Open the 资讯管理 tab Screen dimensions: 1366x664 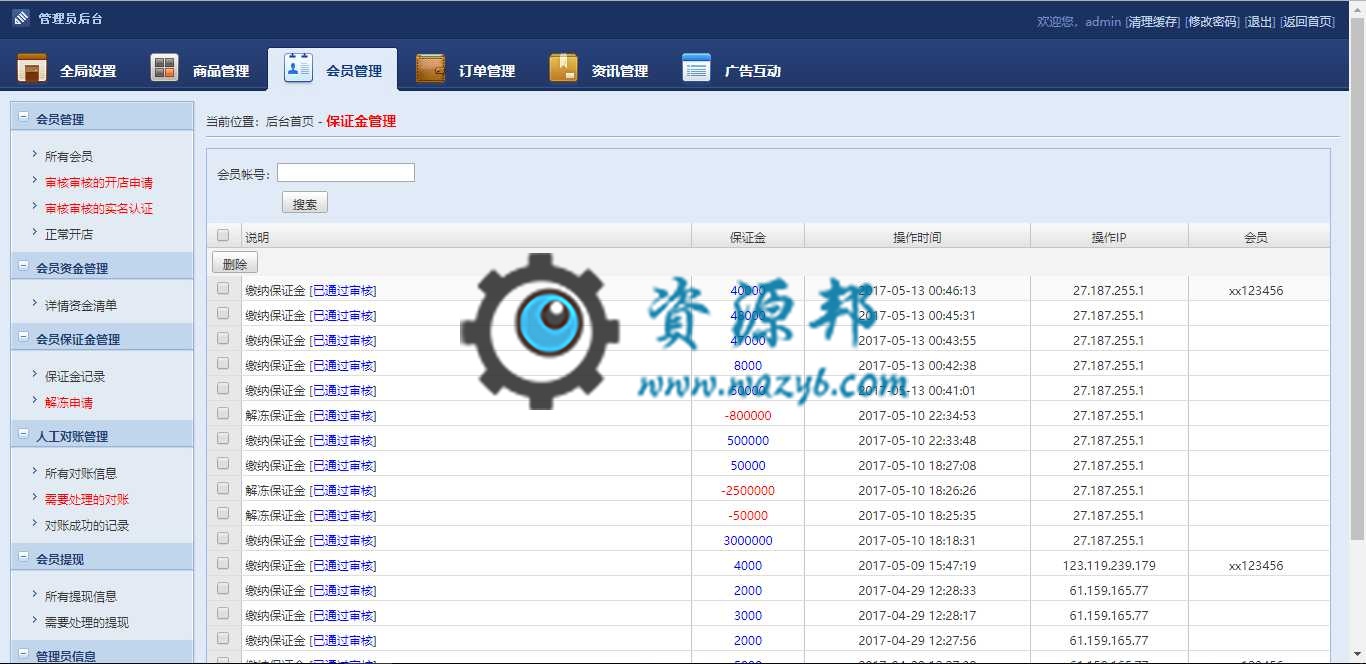[x=599, y=70]
